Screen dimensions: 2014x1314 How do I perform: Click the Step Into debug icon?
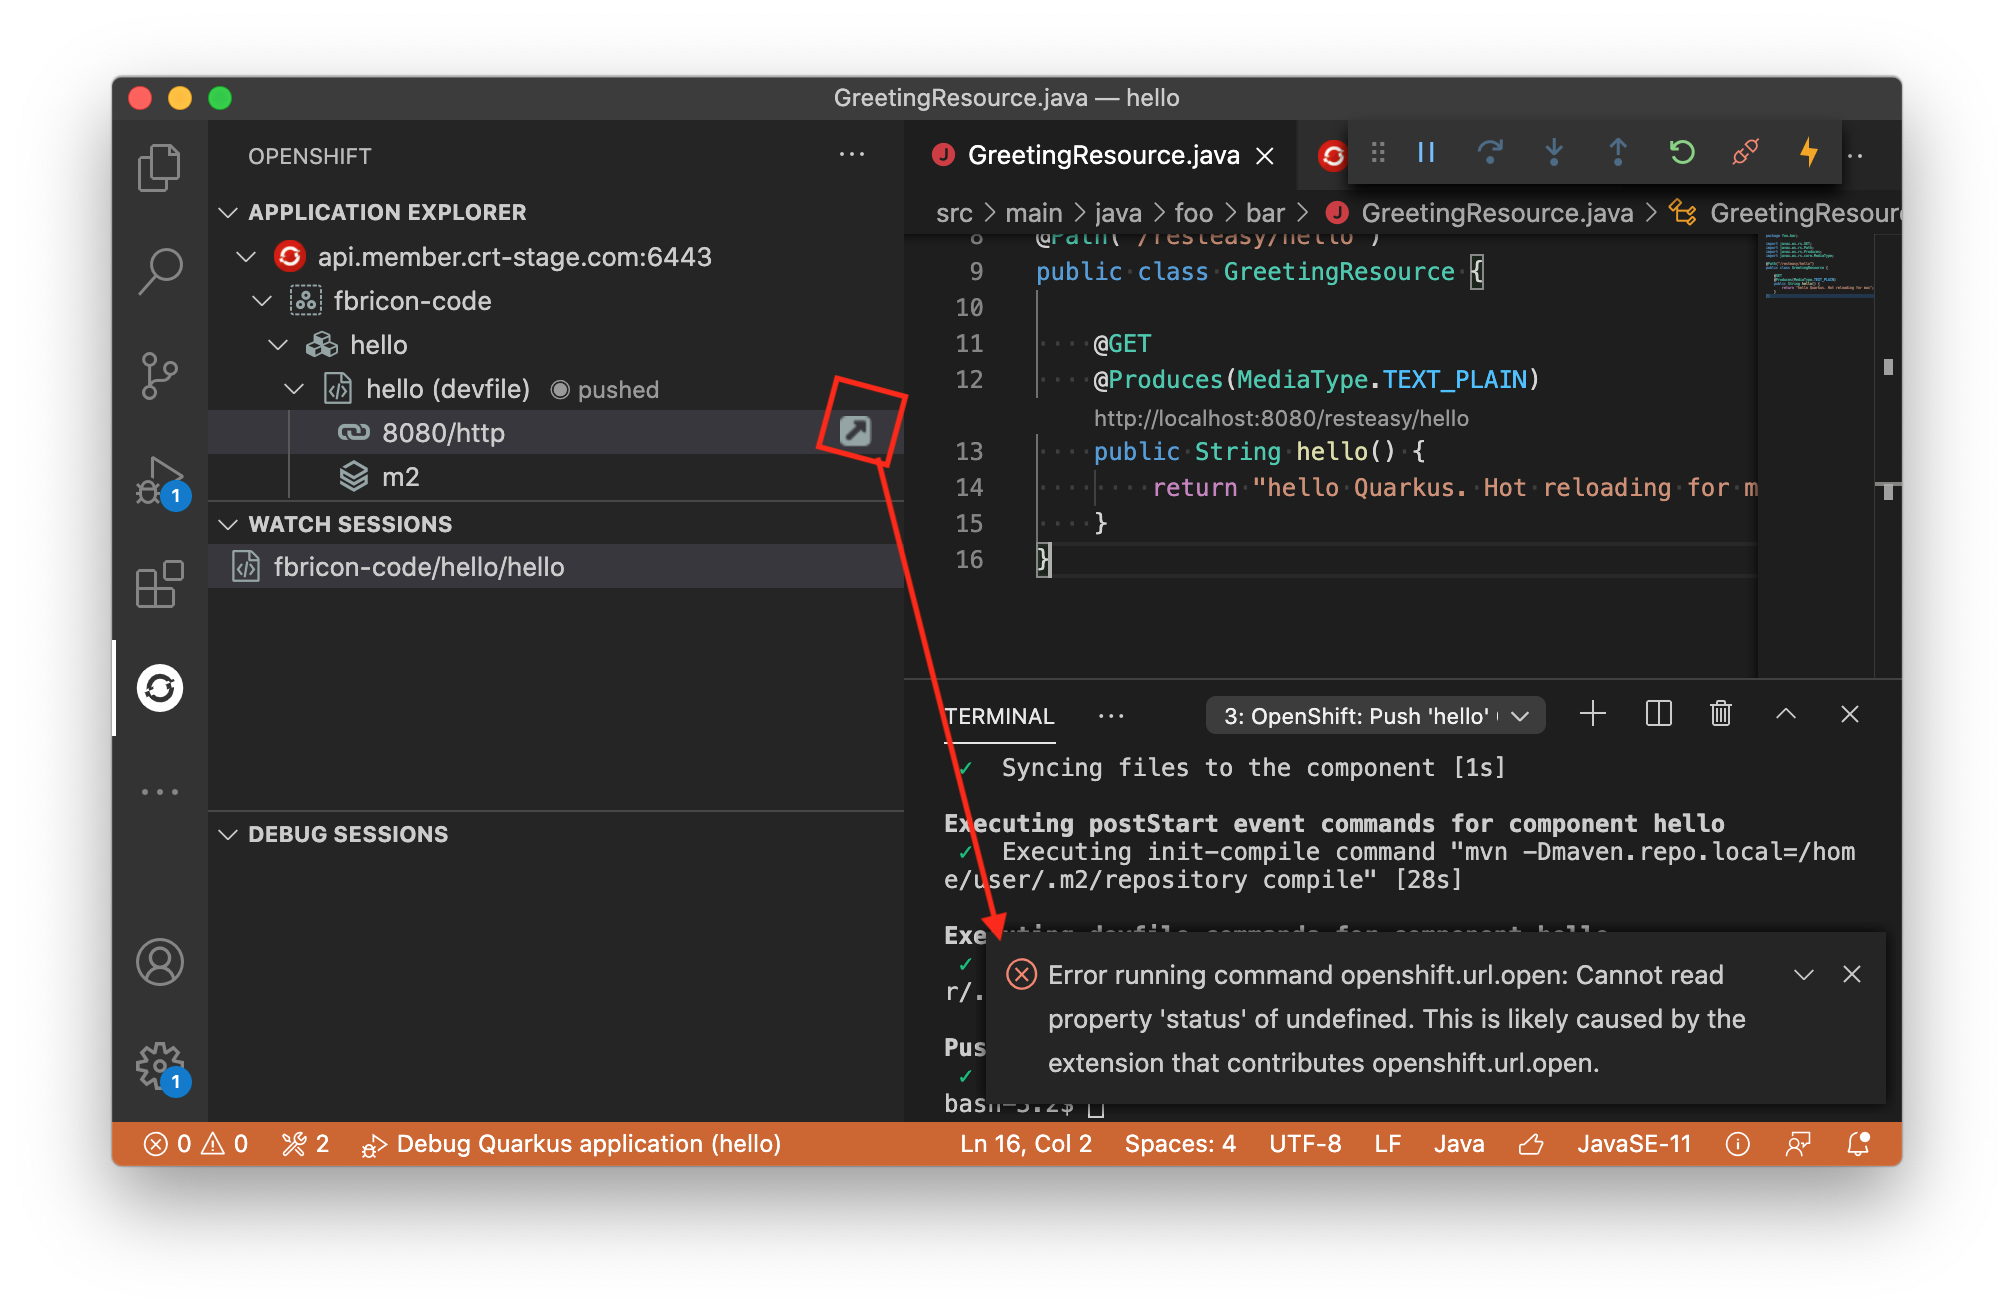(x=1553, y=153)
